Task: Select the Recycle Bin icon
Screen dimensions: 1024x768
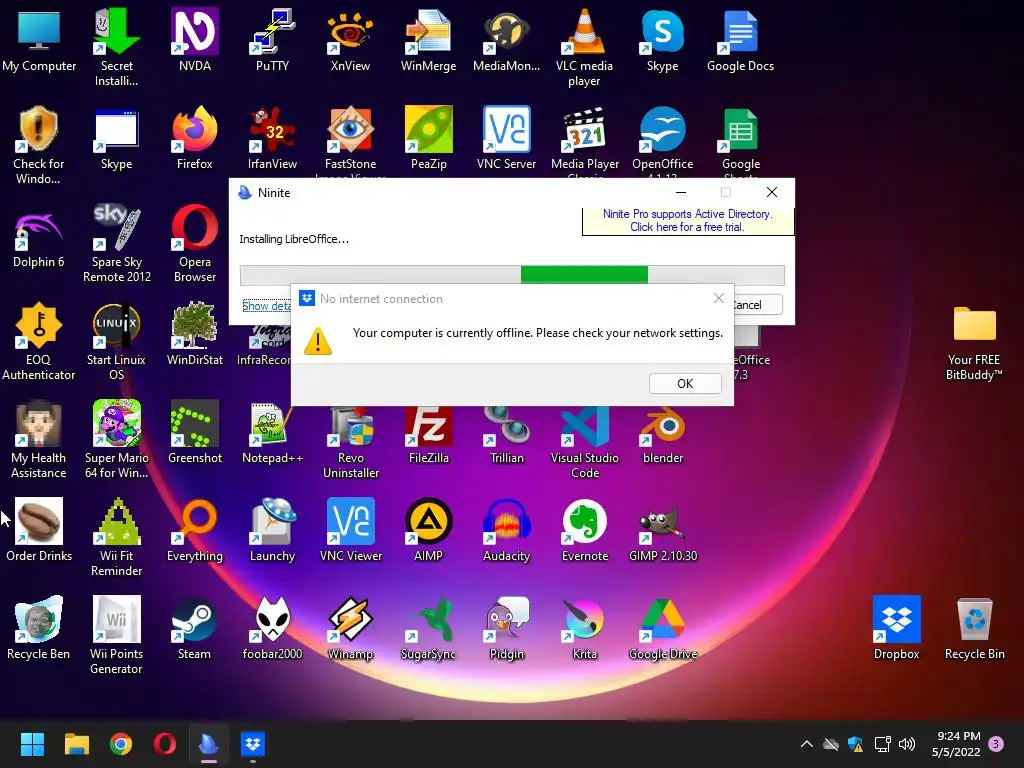Action: pos(974,628)
